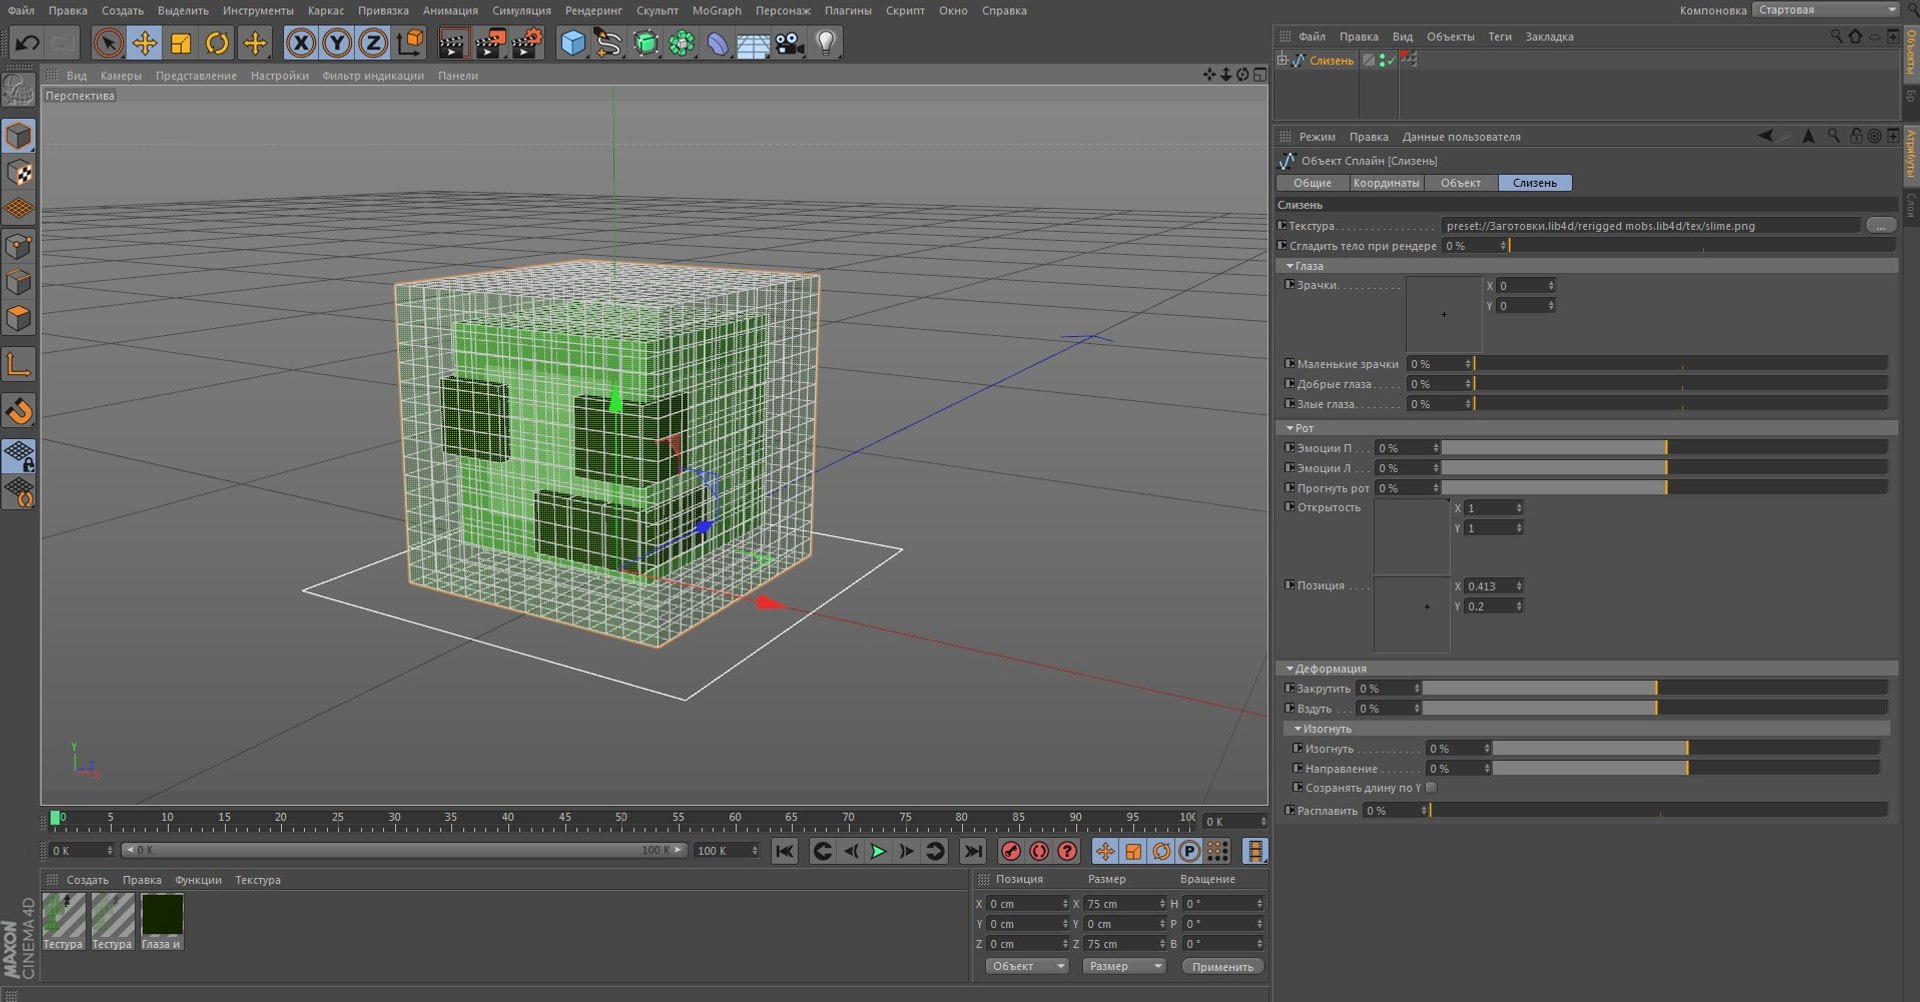The width and height of the screenshot is (1920, 1002).
Task: Open the Компоновка Стартовая layout dropdown
Action: pyautogui.click(x=1826, y=10)
